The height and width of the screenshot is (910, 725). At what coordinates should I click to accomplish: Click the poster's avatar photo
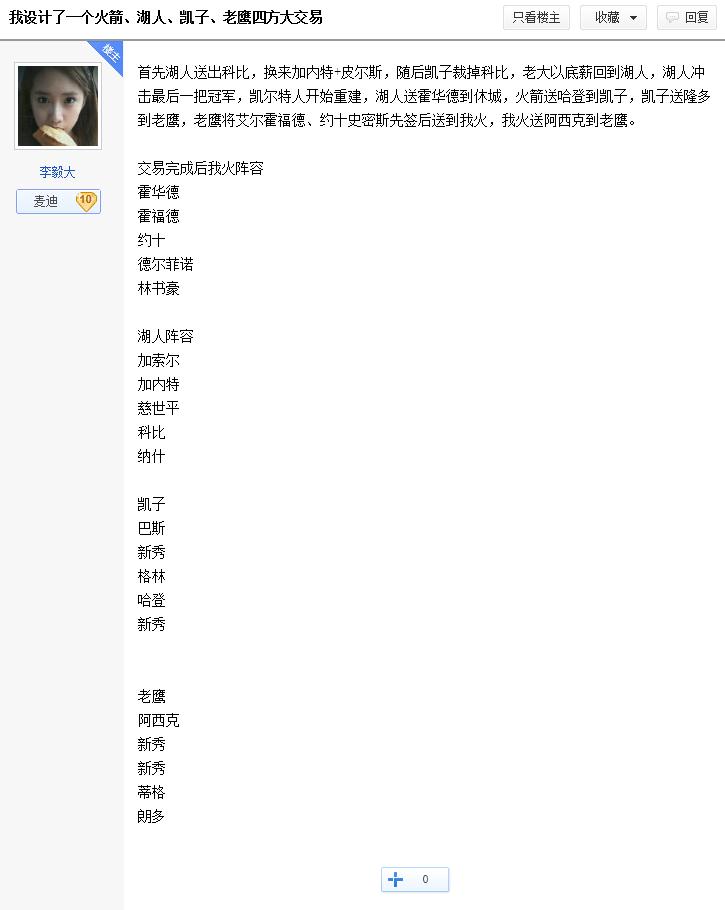(58, 106)
